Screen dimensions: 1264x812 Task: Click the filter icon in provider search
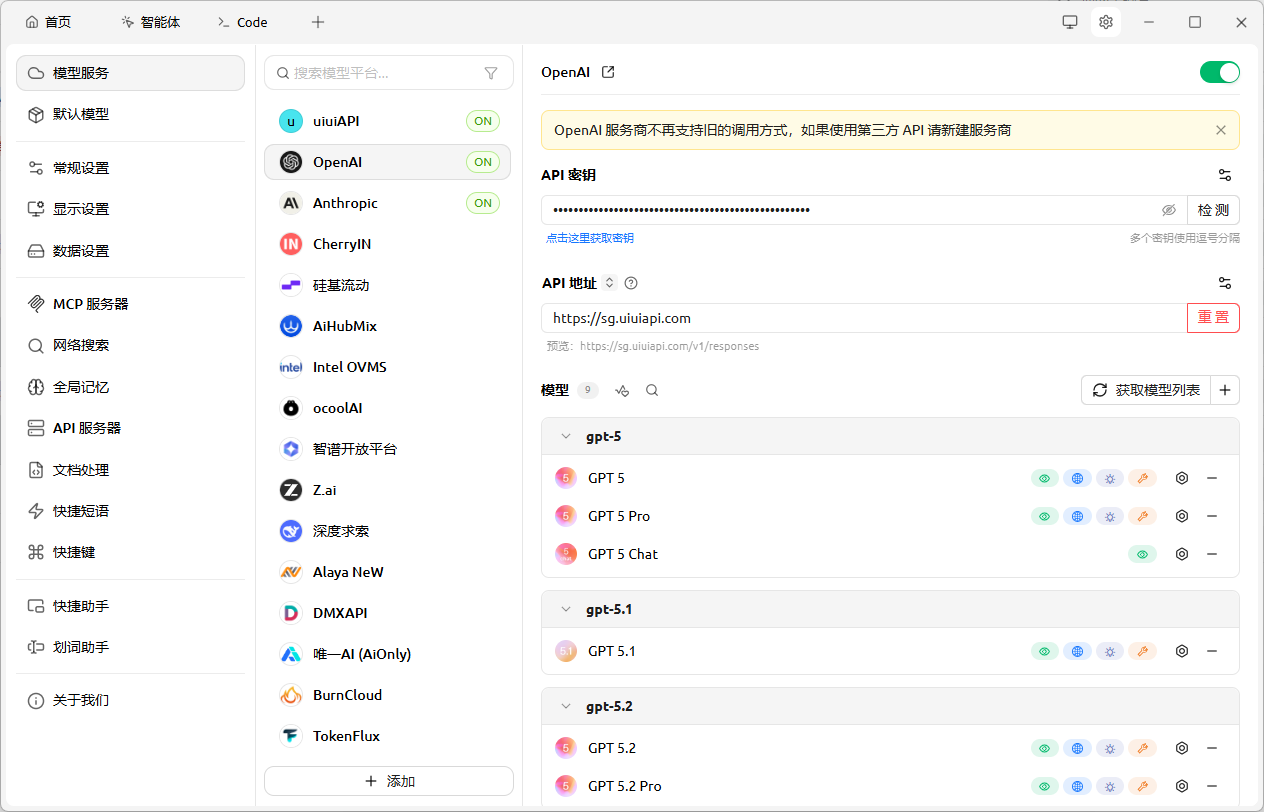click(x=490, y=73)
